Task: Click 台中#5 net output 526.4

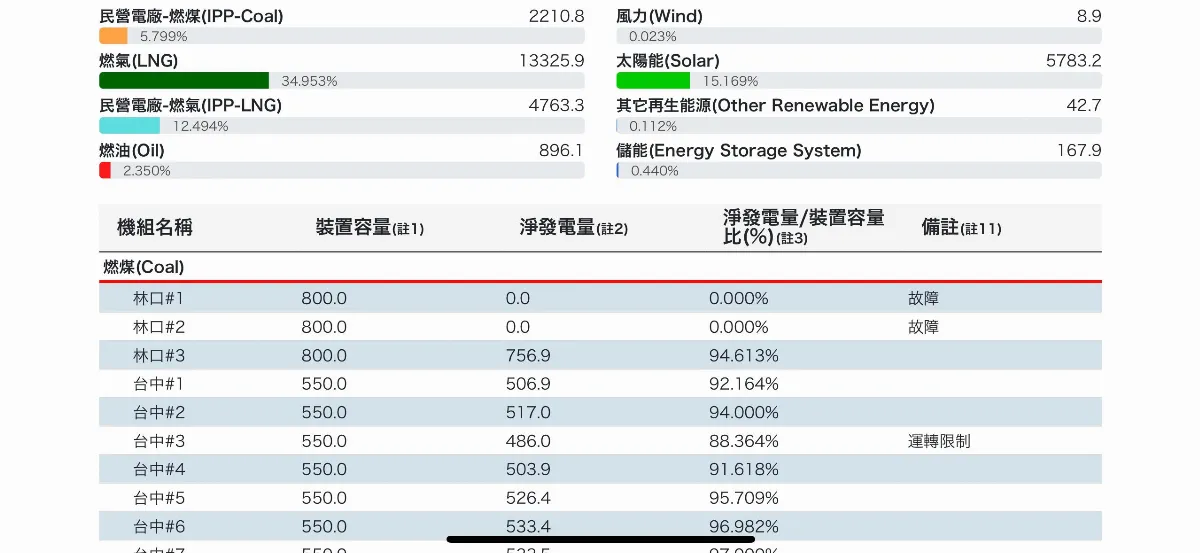Action: [528, 498]
